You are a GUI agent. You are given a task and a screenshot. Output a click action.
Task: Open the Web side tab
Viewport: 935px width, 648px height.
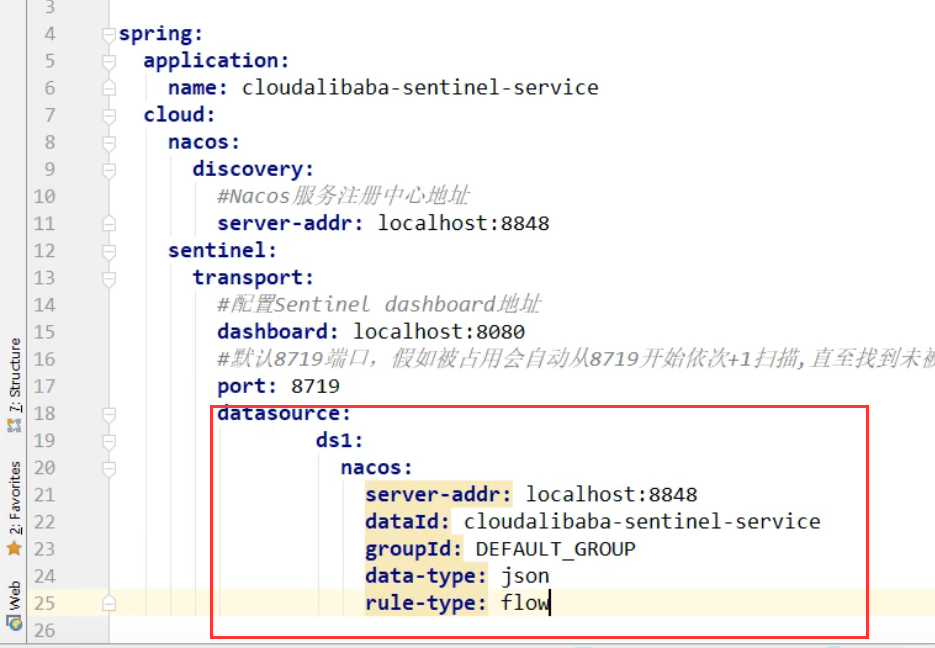[14, 595]
